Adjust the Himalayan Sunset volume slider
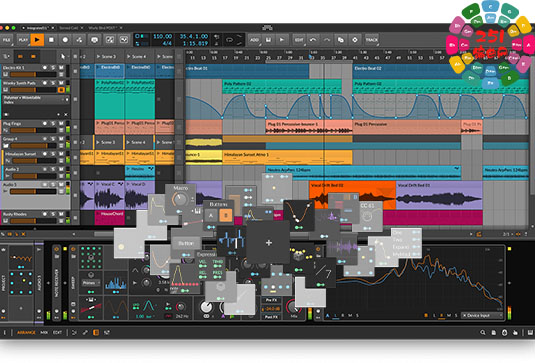Screen dimensions: 535x363 (x=33, y=161)
